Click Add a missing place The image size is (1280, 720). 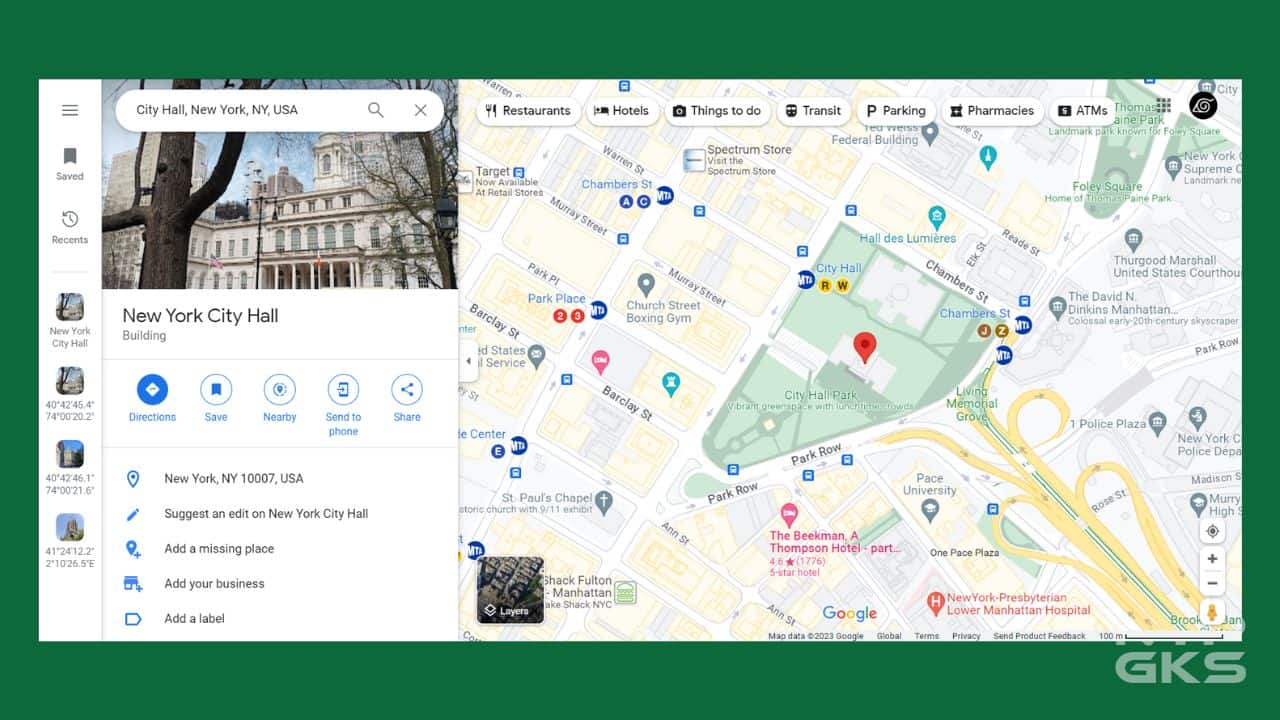tap(219, 549)
